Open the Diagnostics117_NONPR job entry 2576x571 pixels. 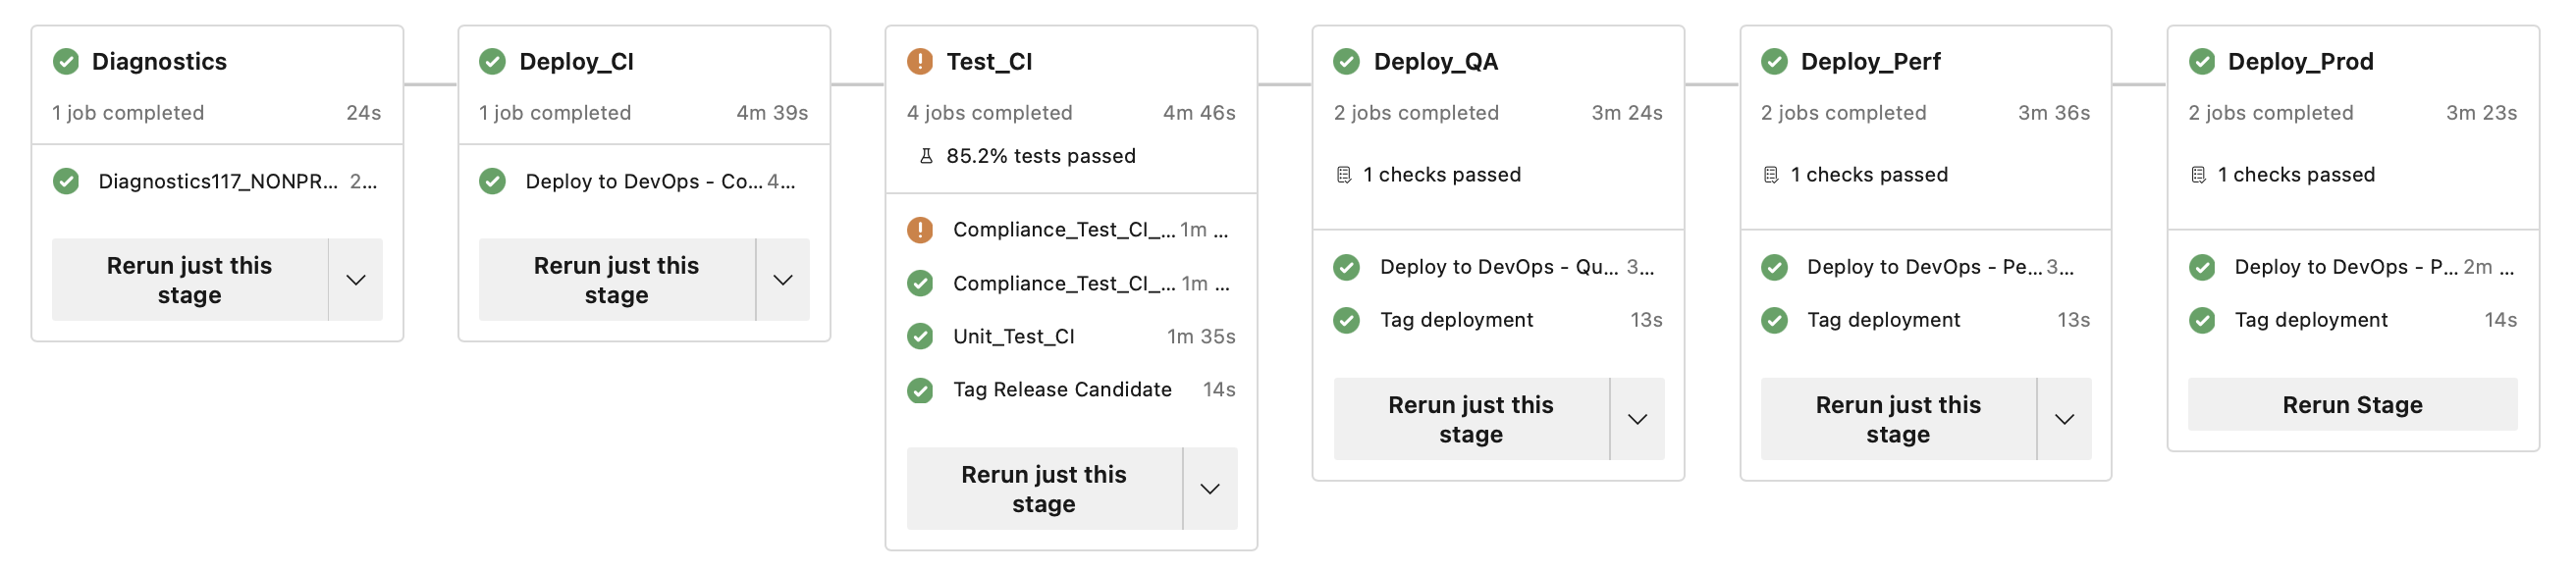point(217,182)
